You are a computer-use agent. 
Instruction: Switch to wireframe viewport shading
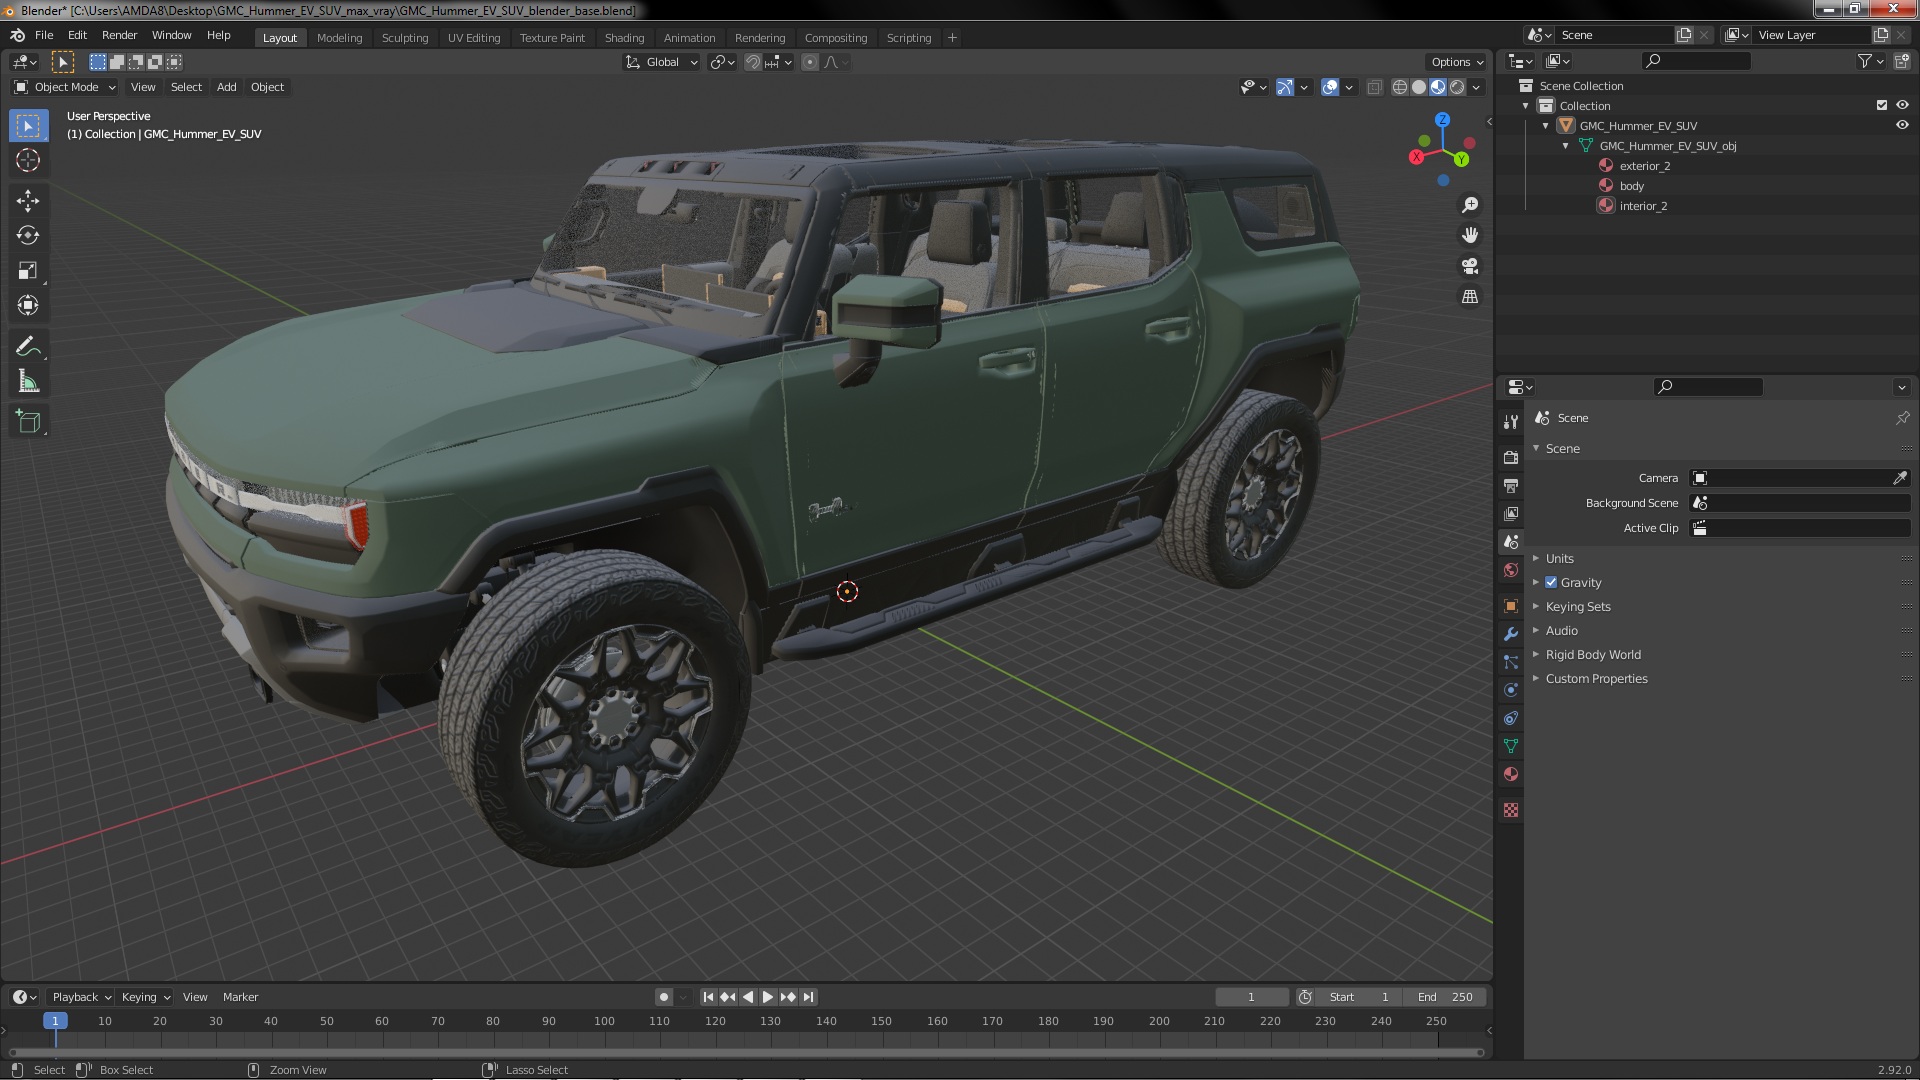[1400, 87]
